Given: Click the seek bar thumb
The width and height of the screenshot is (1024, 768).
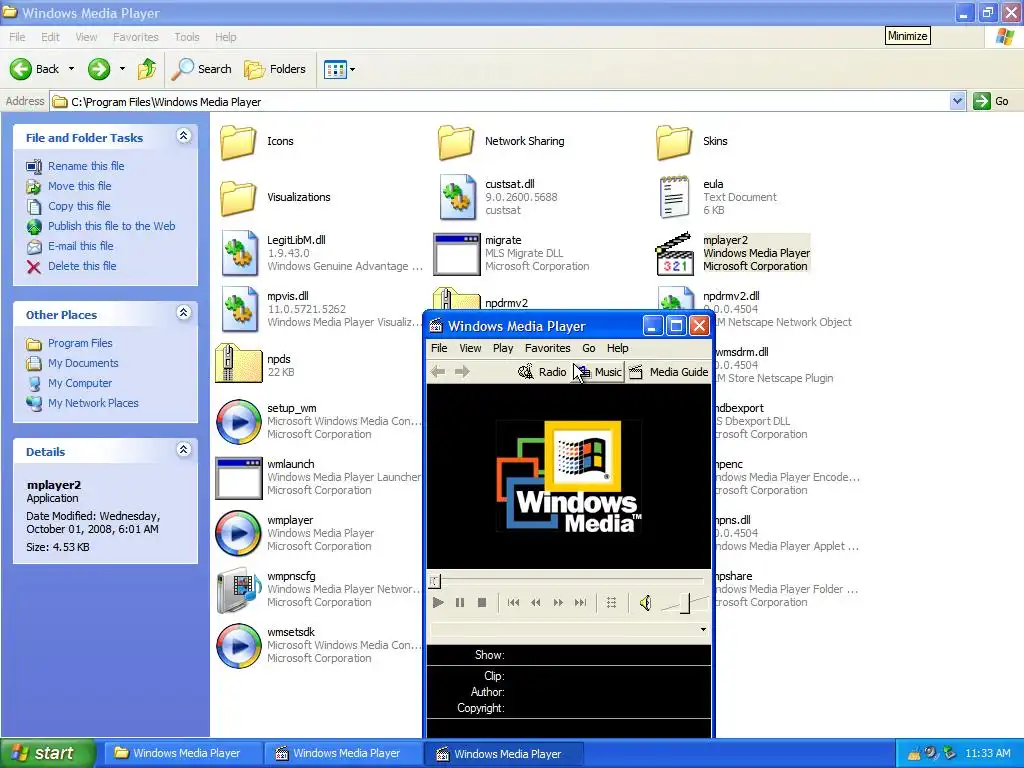Looking at the screenshot, I should click(435, 581).
